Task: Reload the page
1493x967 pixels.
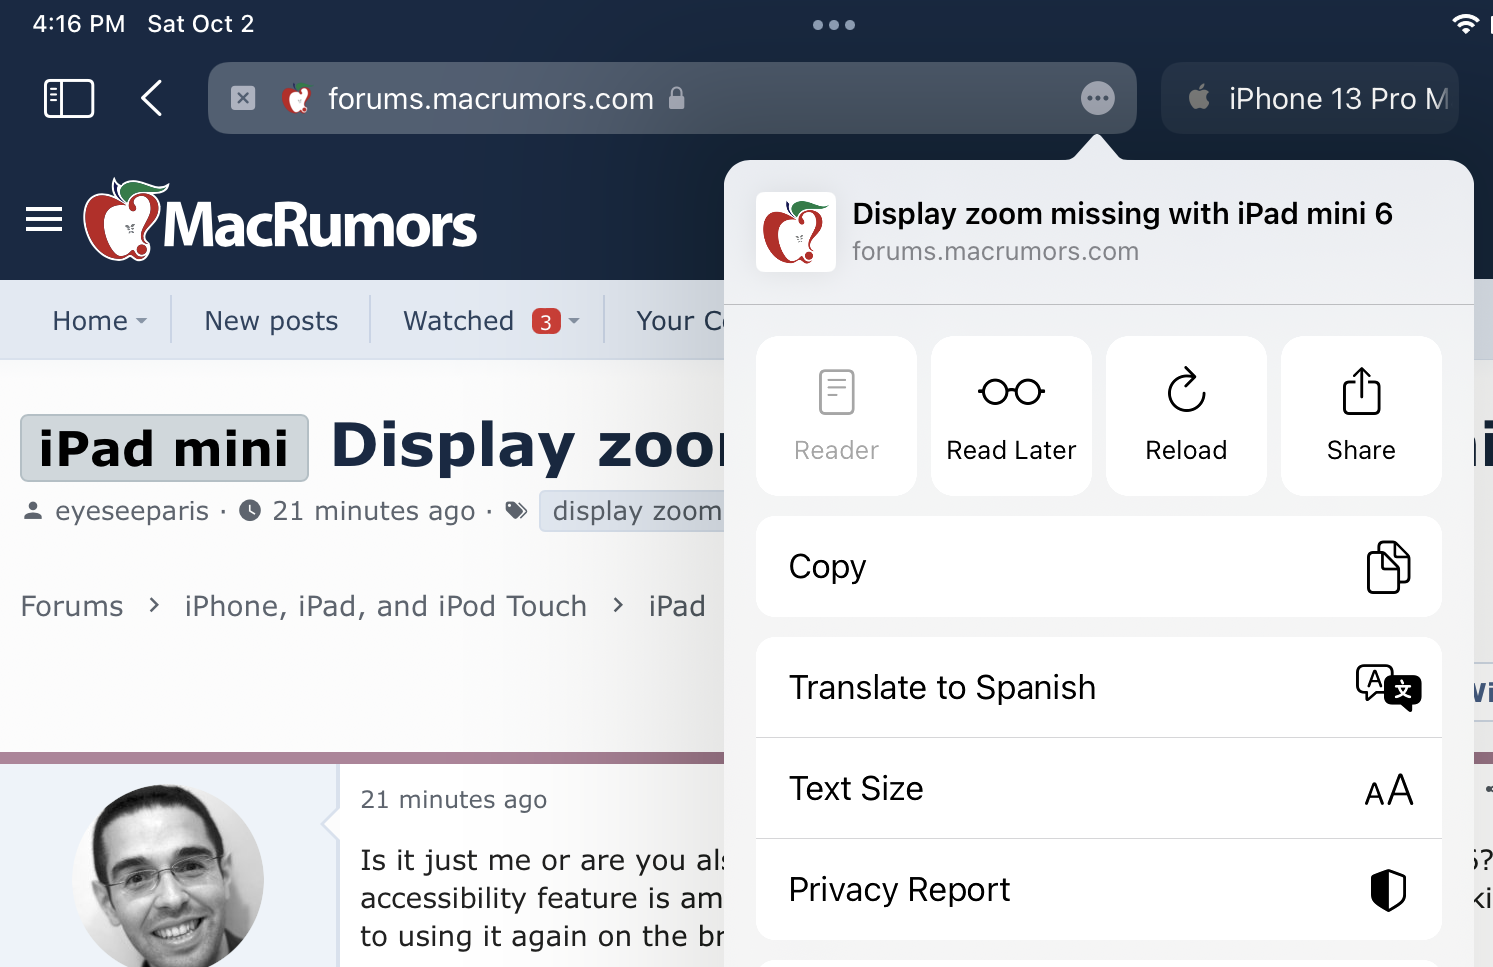Action: pos(1186,416)
